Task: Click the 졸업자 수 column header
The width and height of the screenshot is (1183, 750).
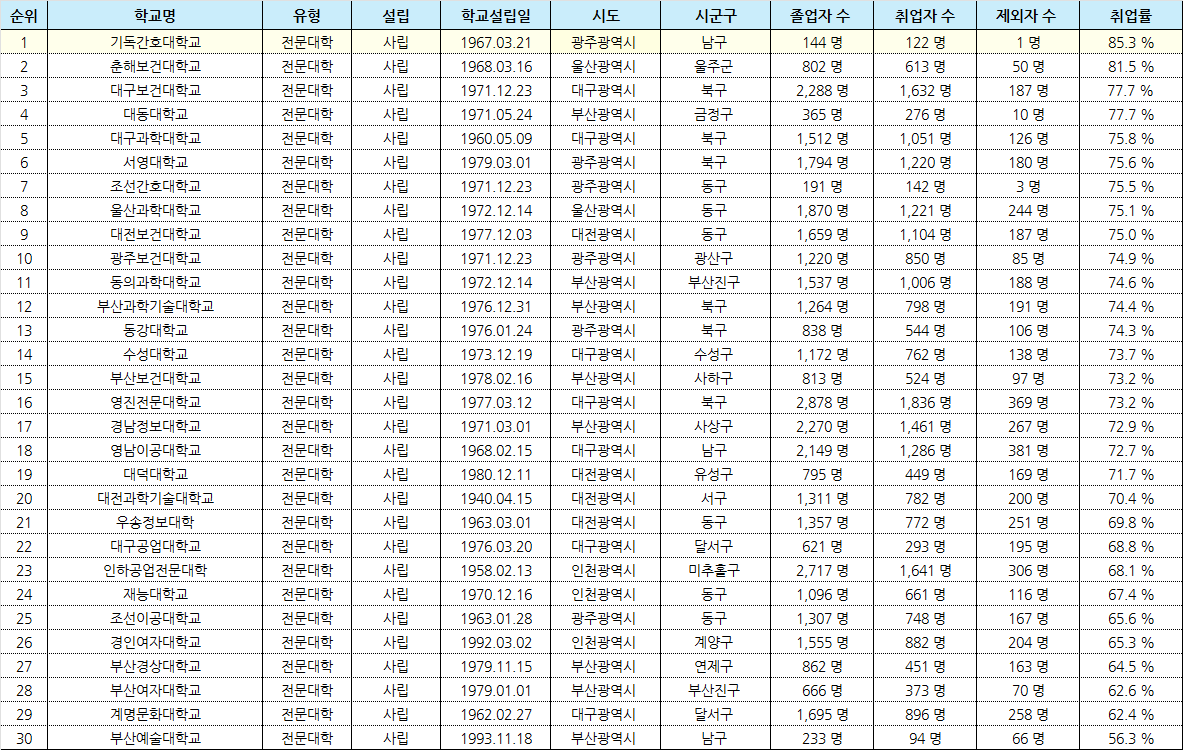Action: (822, 15)
